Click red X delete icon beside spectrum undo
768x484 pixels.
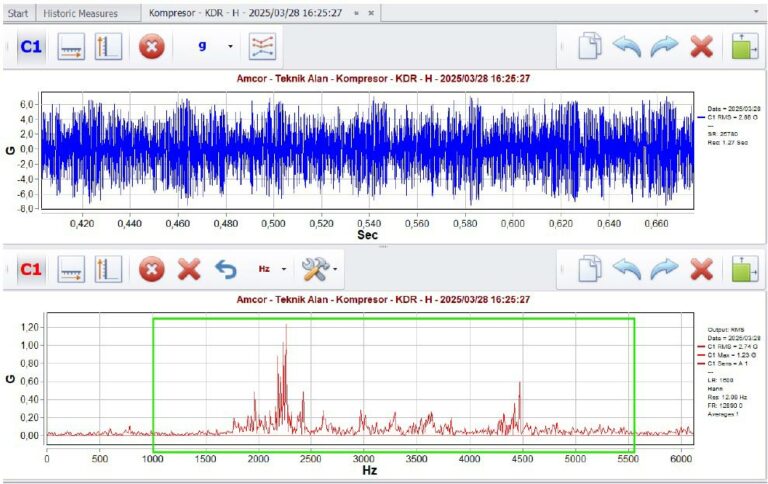[189, 268]
